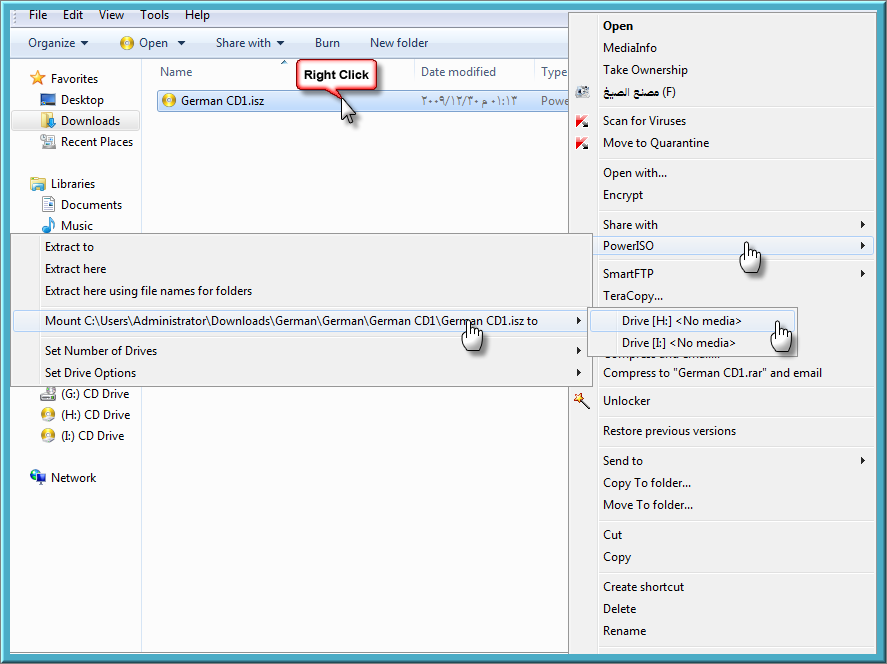Open the (H:) CD Drive icon
The image size is (887, 664).
(x=48, y=415)
